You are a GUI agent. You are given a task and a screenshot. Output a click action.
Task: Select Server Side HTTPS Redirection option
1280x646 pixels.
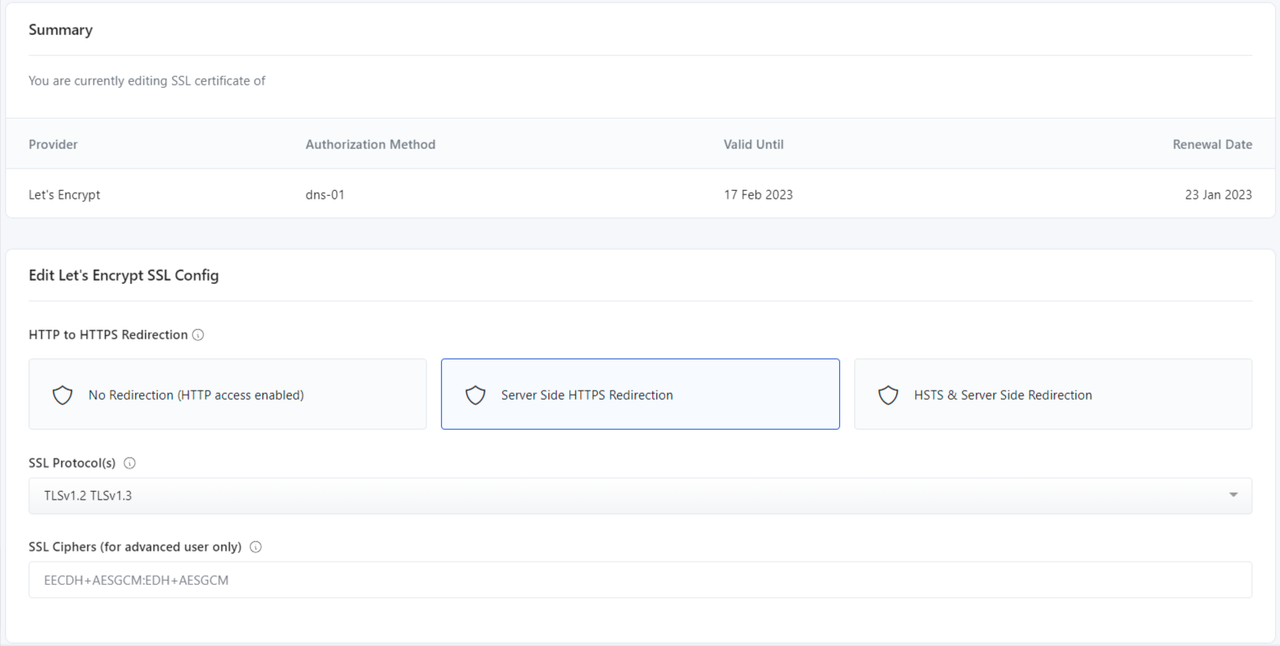[x=640, y=394]
